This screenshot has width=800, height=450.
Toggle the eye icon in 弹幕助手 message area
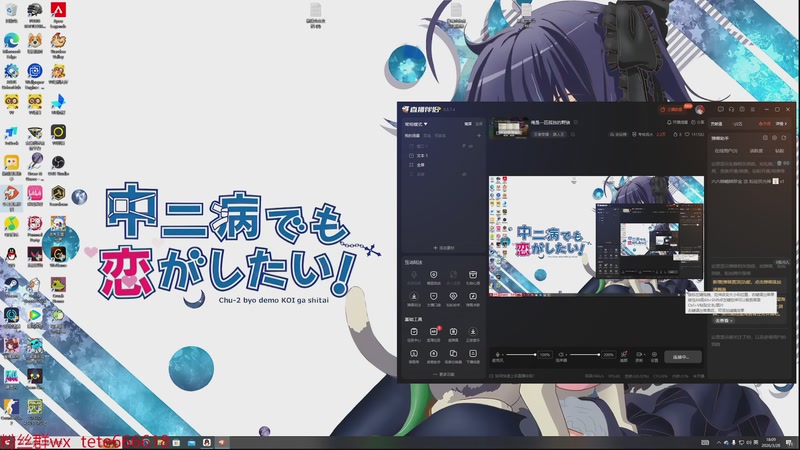click(x=786, y=163)
